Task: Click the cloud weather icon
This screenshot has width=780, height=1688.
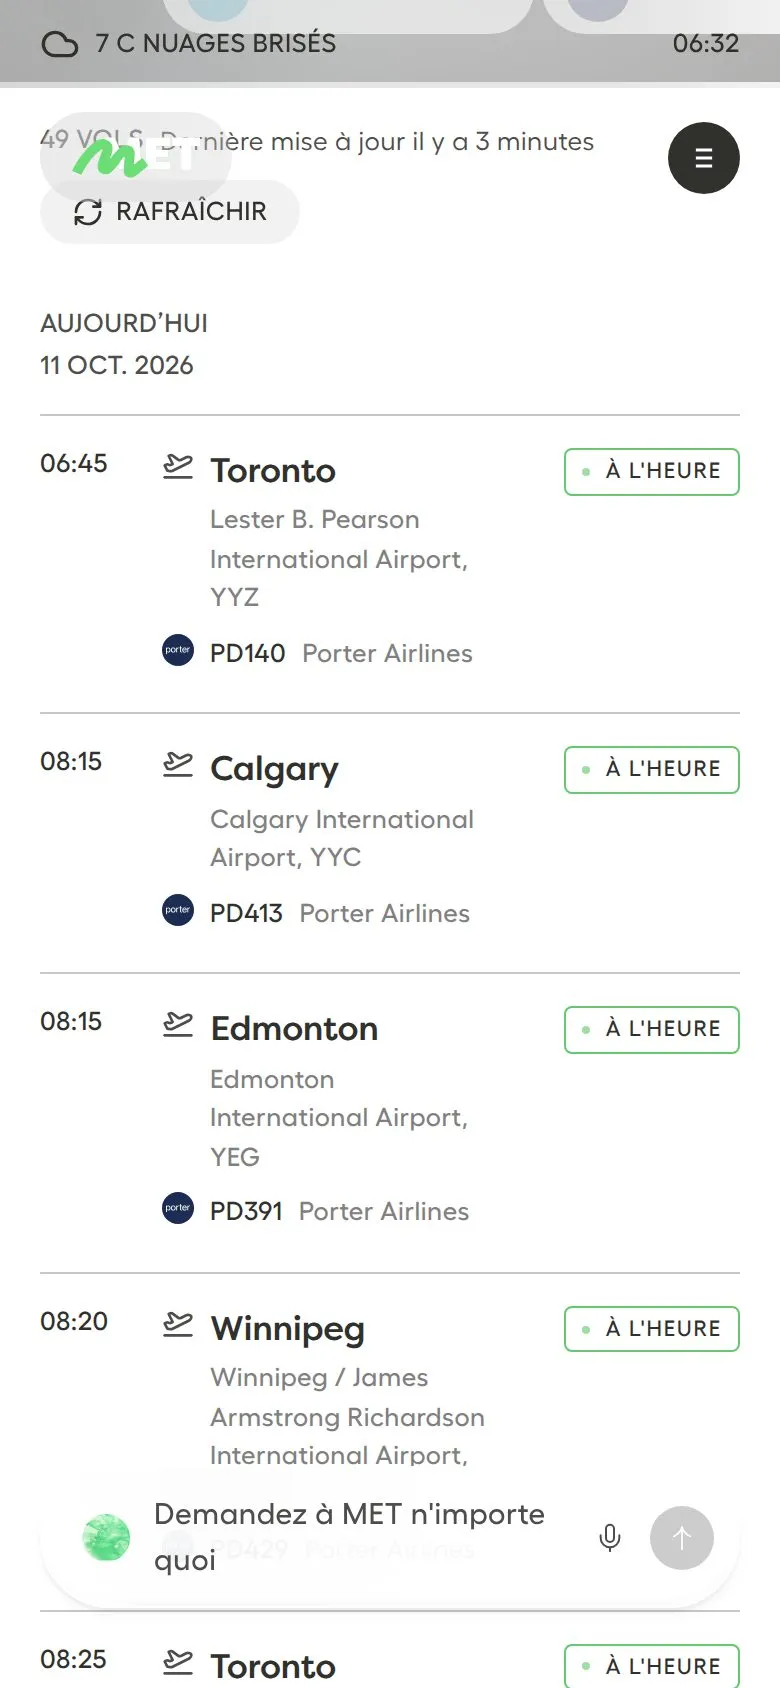Action: pos(60,44)
